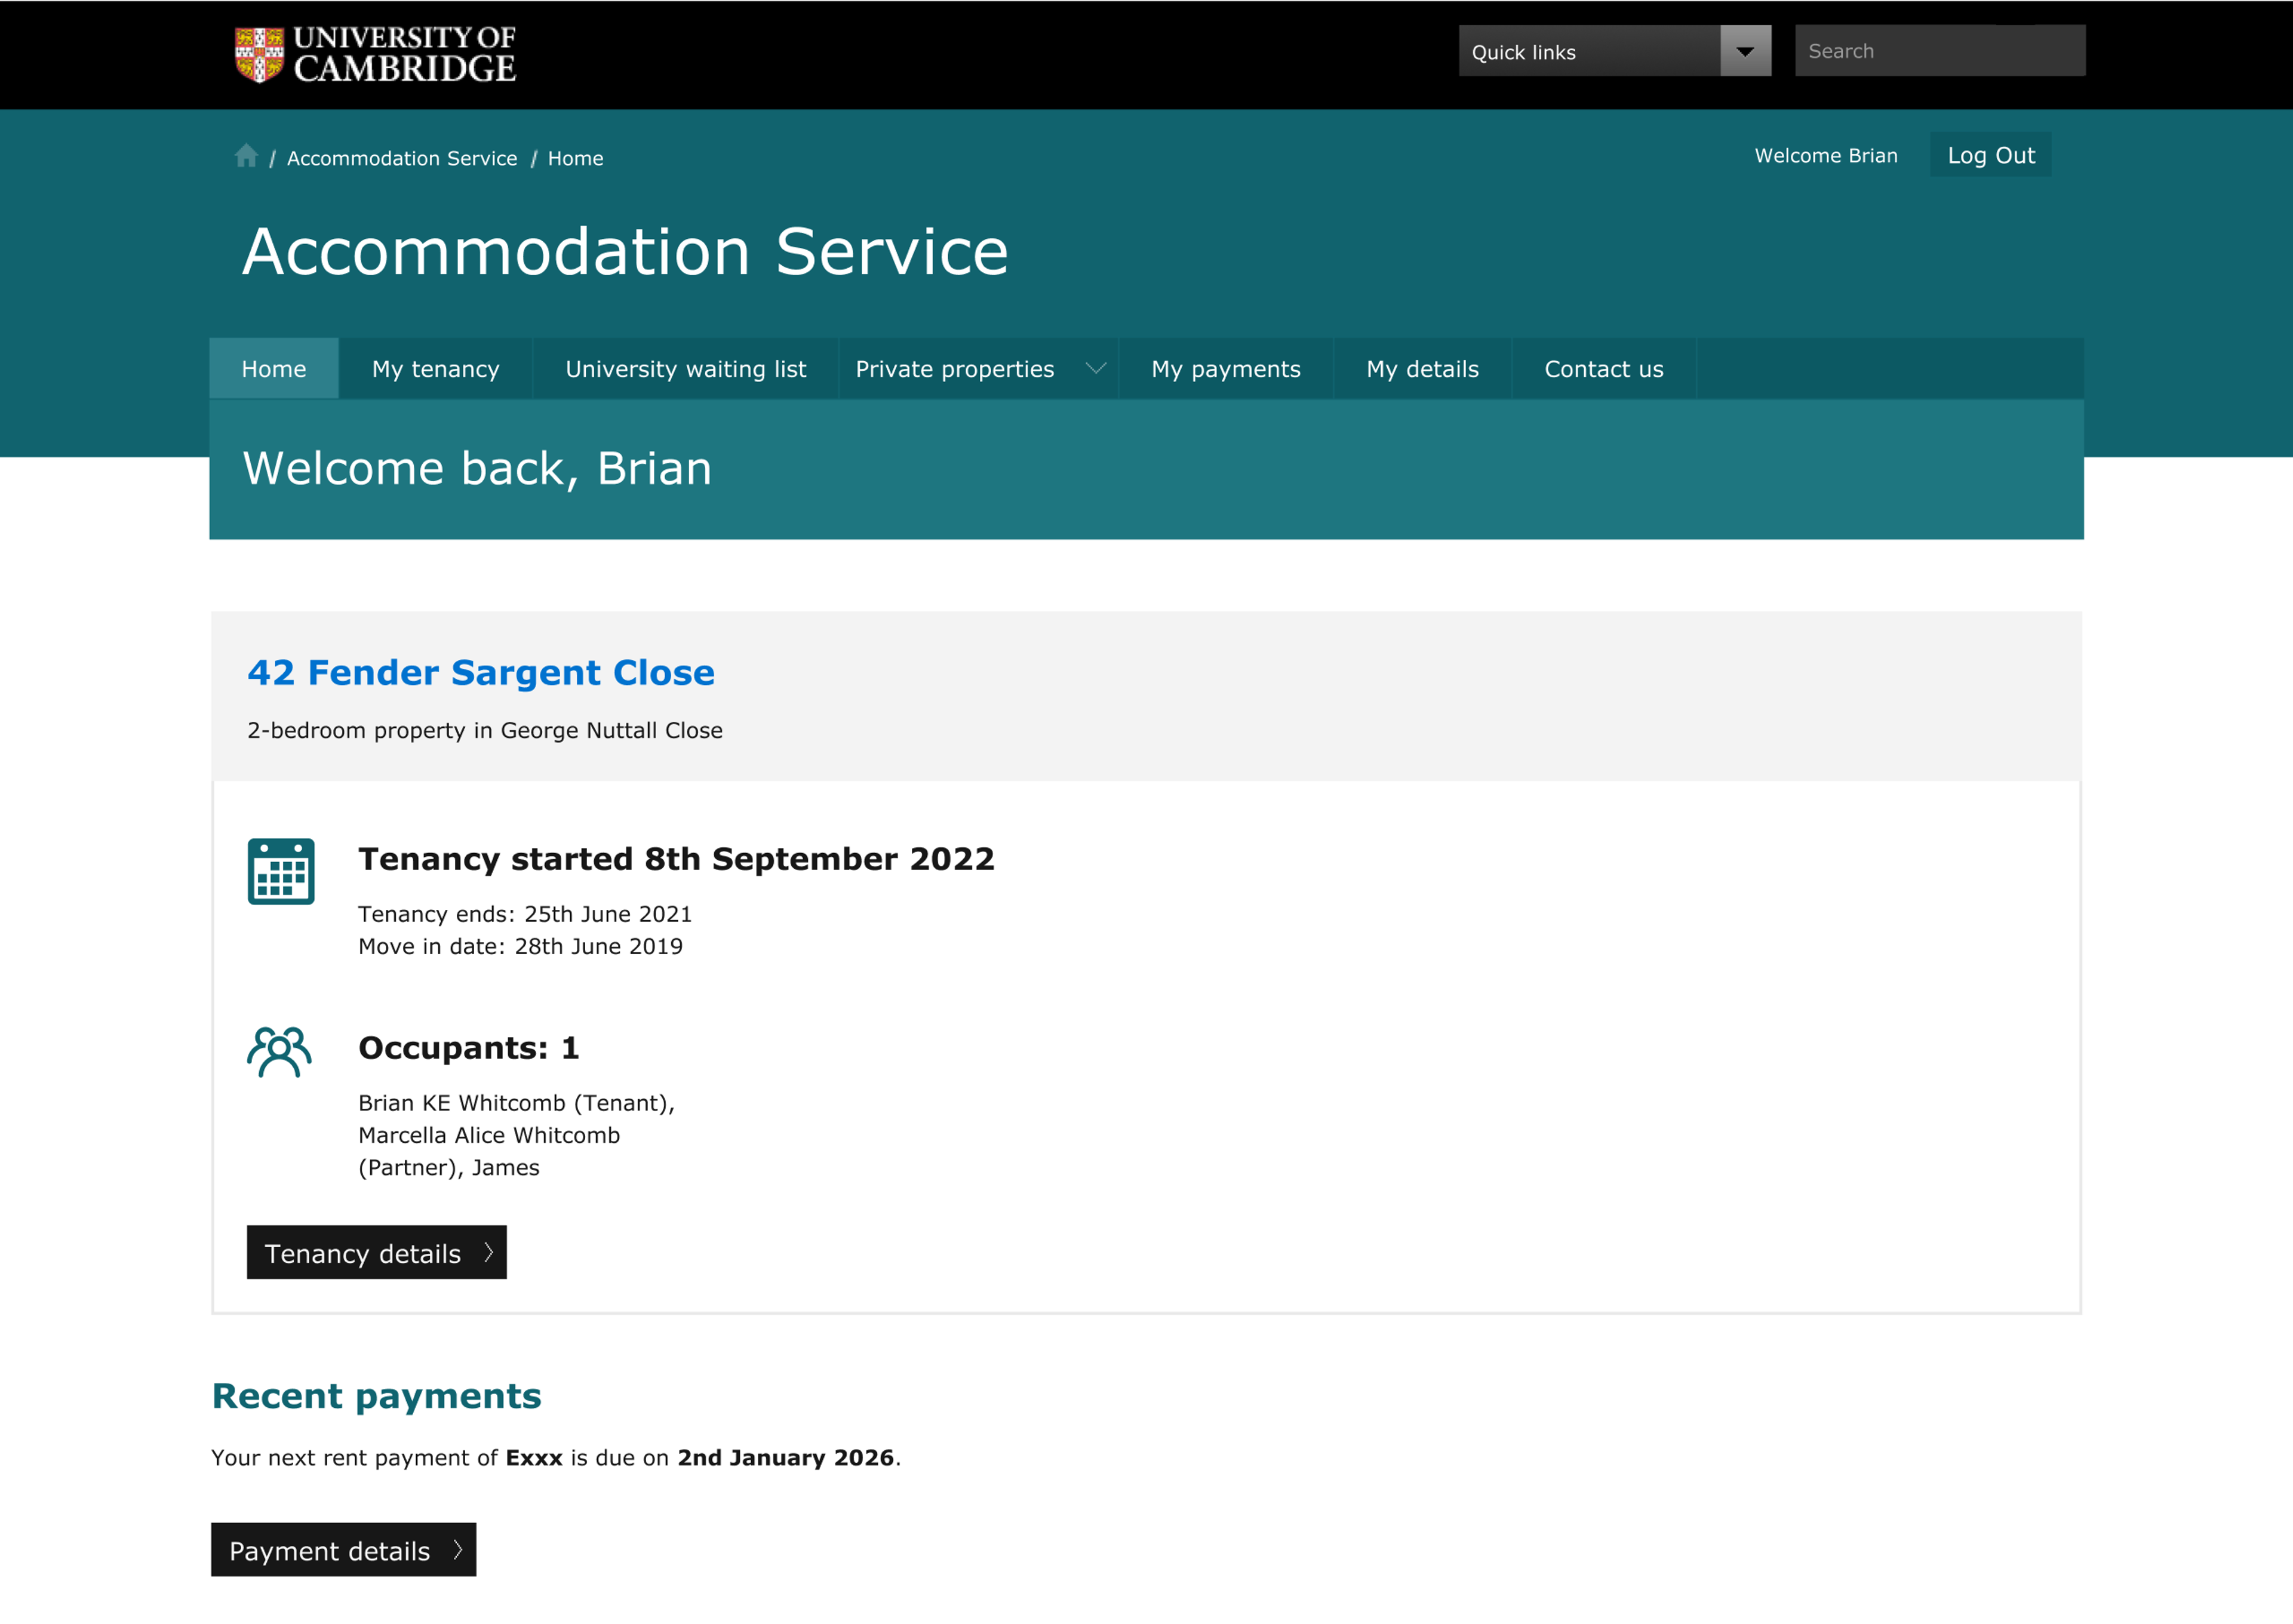Open the 42 Fender Sargent Close link
The width and height of the screenshot is (2293, 1624).
[481, 672]
